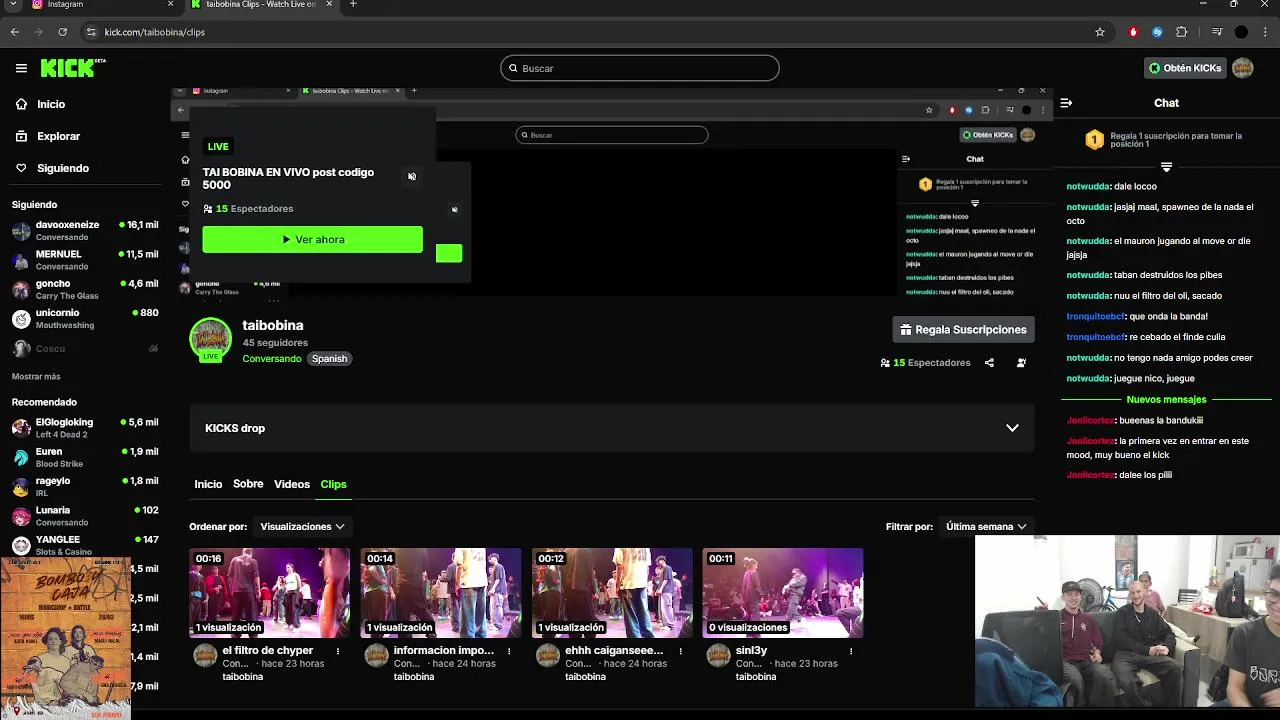This screenshot has height=720, width=1280.
Task: Open the Última semana filter dropdown
Action: tap(986, 526)
